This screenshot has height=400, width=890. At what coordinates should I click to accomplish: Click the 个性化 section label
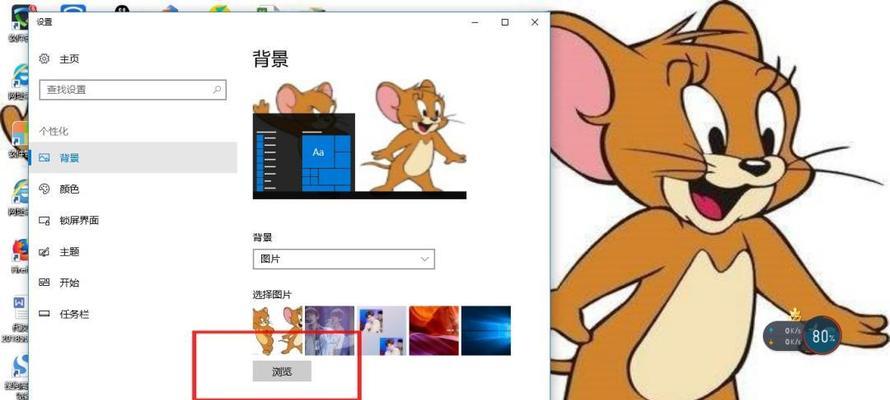(x=53, y=131)
